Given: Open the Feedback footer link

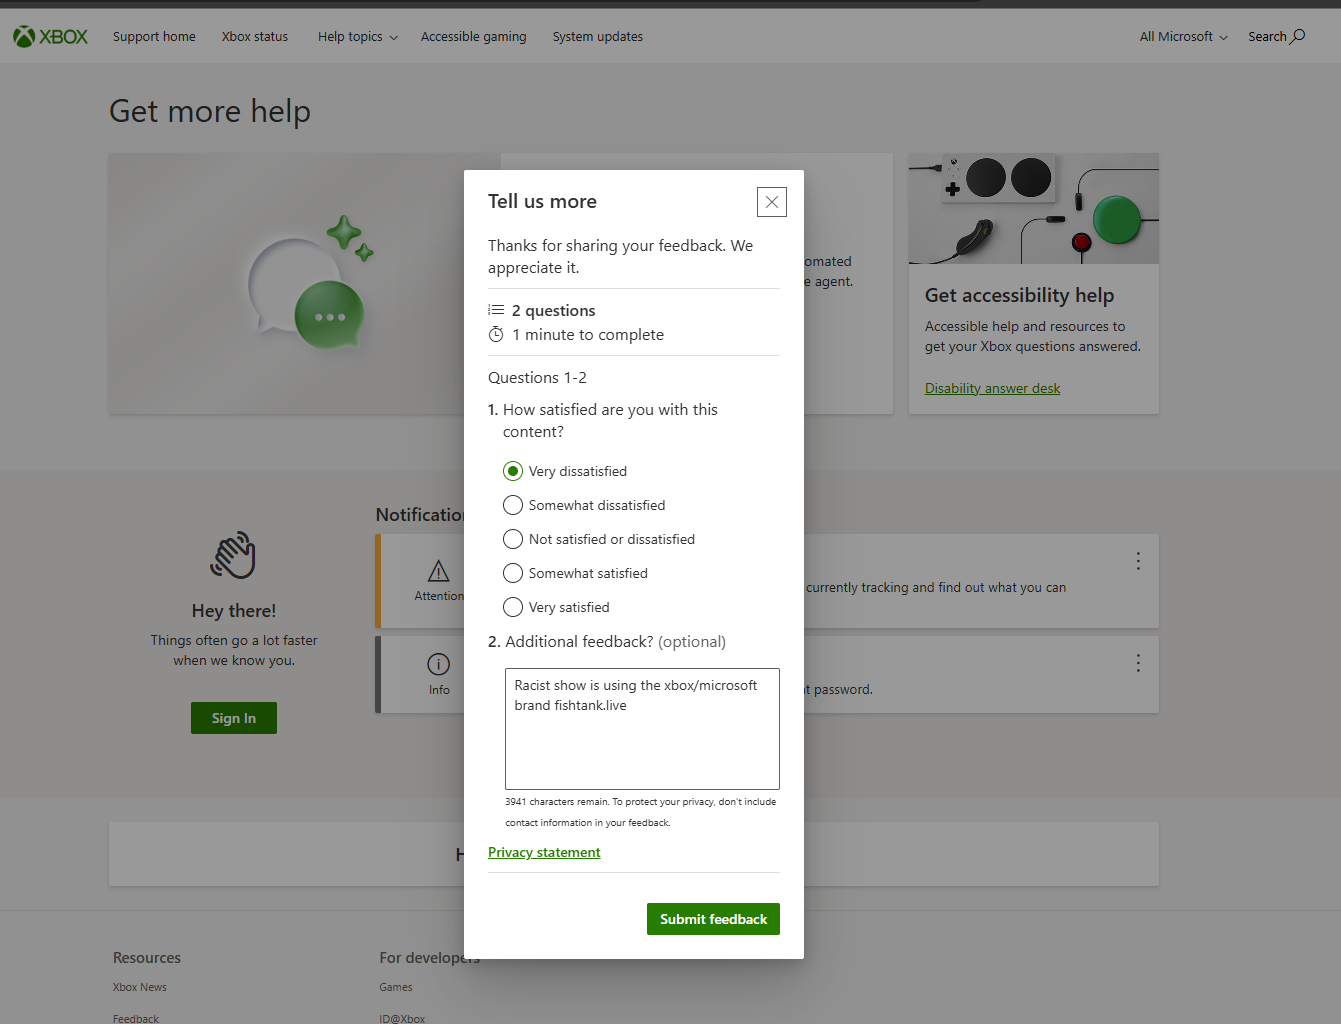Looking at the screenshot, I should tap(136, 1019).
